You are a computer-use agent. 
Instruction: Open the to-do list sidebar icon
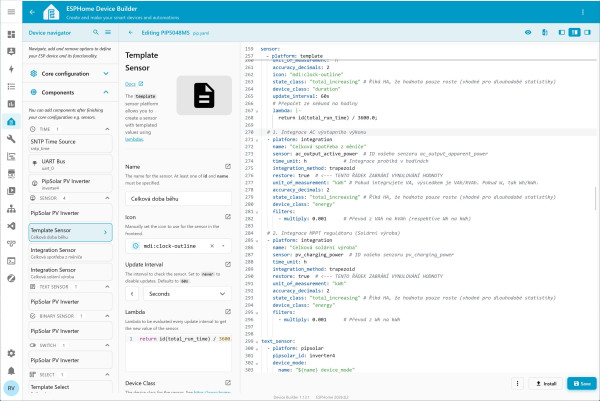coord(11,86)
